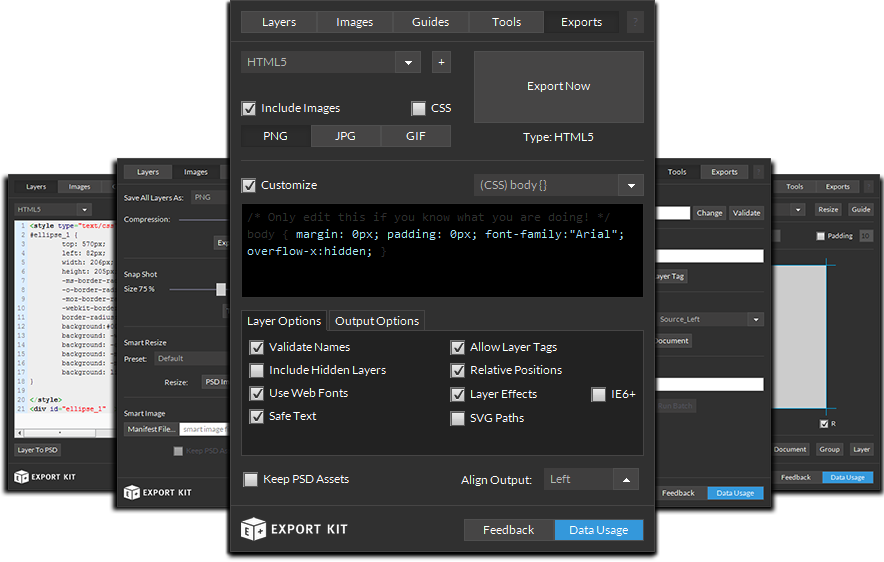884x562 pixels.
Task: Toggle the Include Images checkbox
Action: (x=249, y=108)
